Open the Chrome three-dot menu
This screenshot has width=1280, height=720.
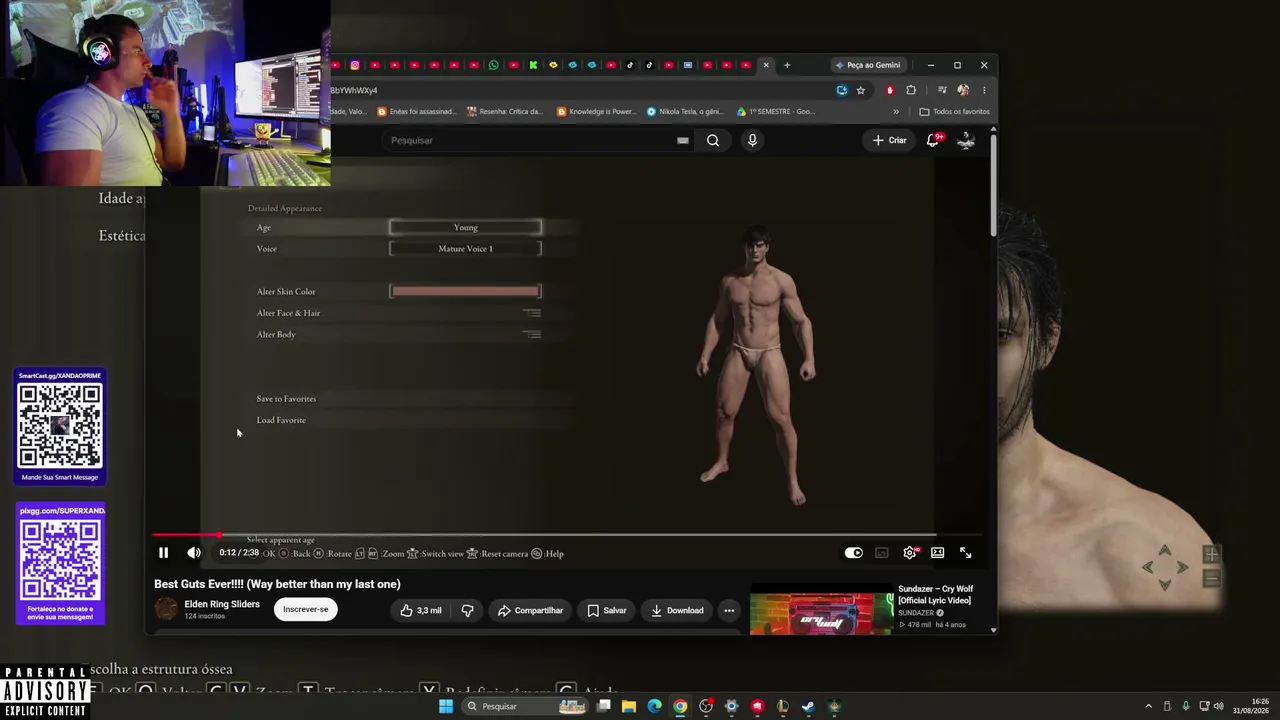pos(984,90)
